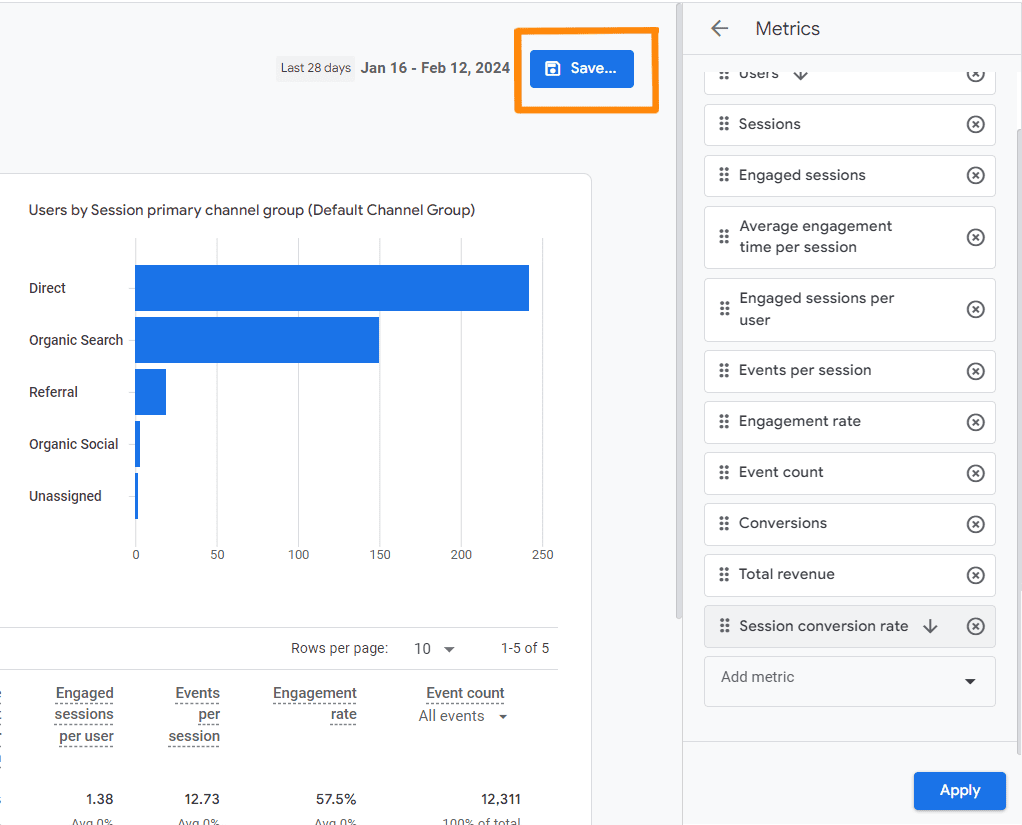Screen dimensions: 1022x825
Task: Remove the Sessions metric
Action: point(975,124)
